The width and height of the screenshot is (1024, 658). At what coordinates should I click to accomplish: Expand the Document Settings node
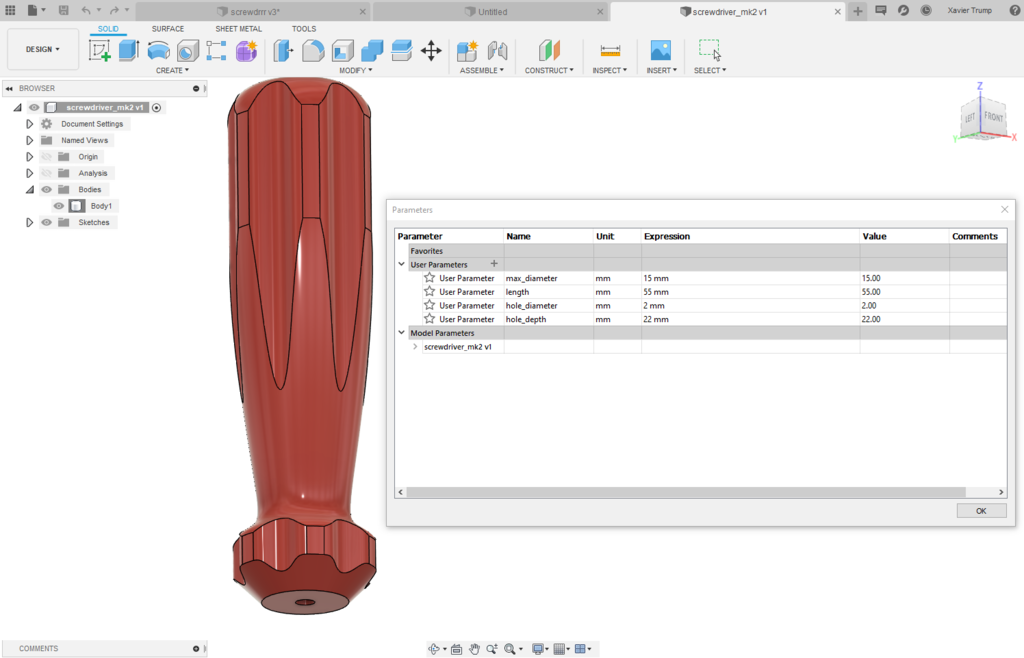coord(29,124)
